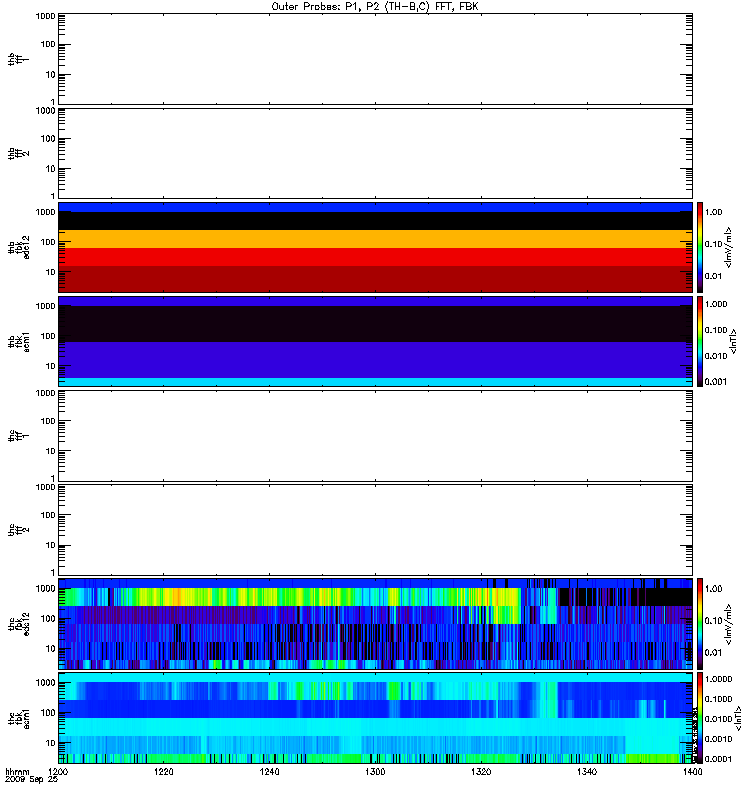Click the dark red bottom band in thb edc12
750x800 pixels.
coord(375,279)
